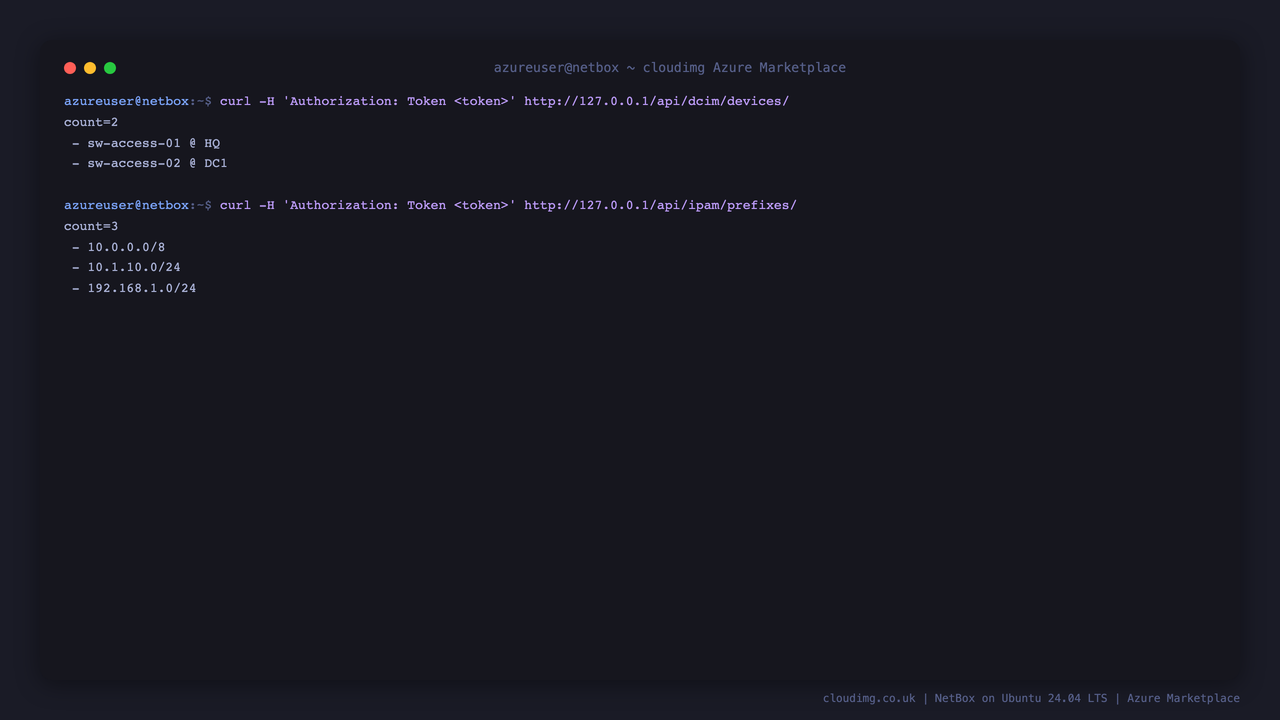
Task: Click the first 'azureuser@netbox' prompt
Action: 127,101
